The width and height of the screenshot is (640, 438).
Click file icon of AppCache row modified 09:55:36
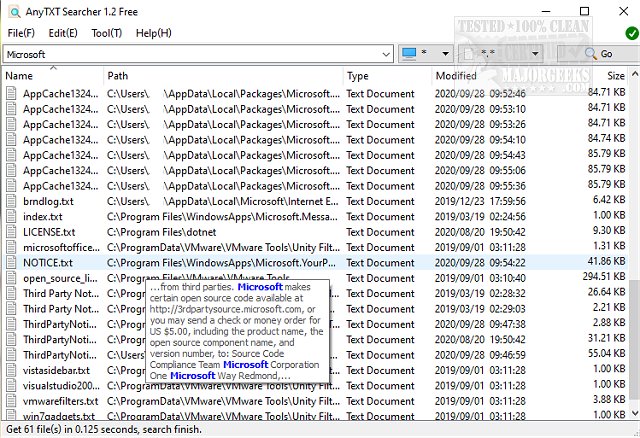click(11, 186)
